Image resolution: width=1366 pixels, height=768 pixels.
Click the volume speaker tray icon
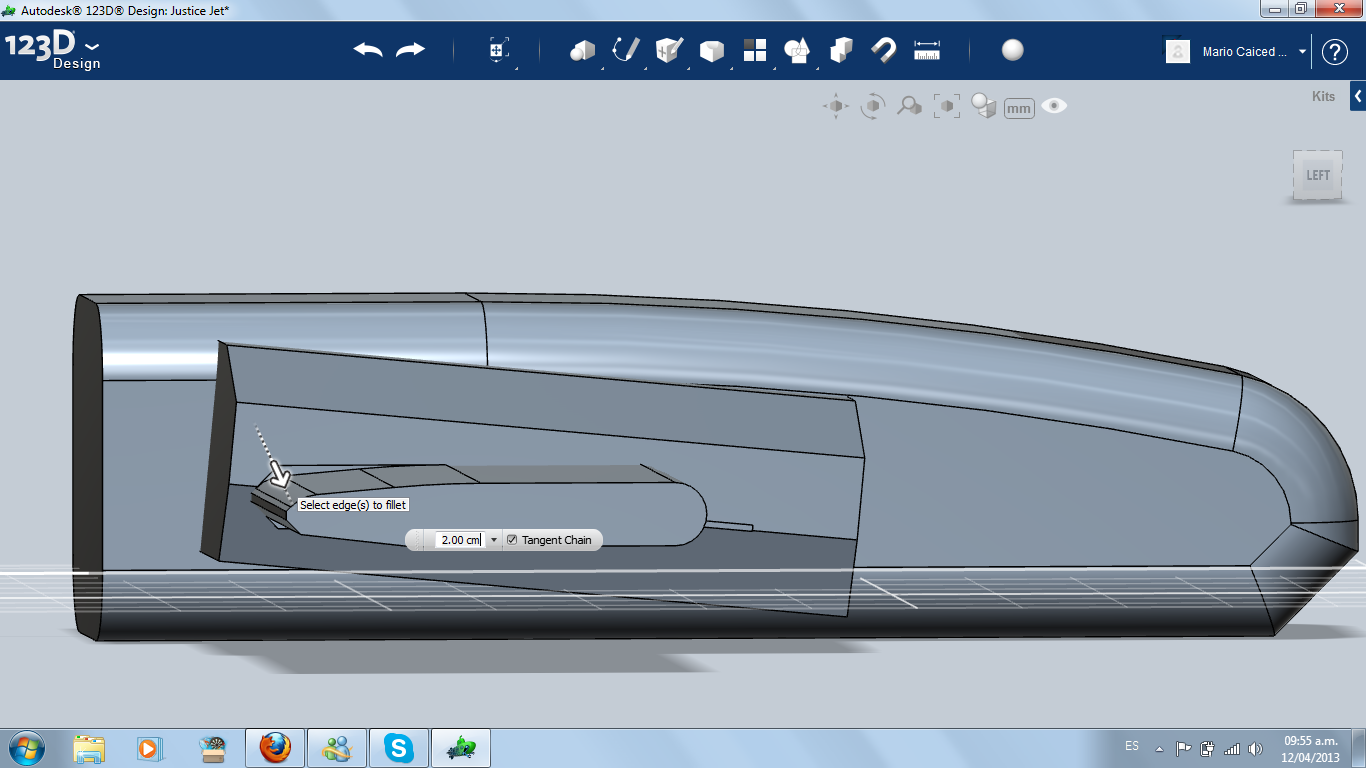click(x=1256, y=748)
